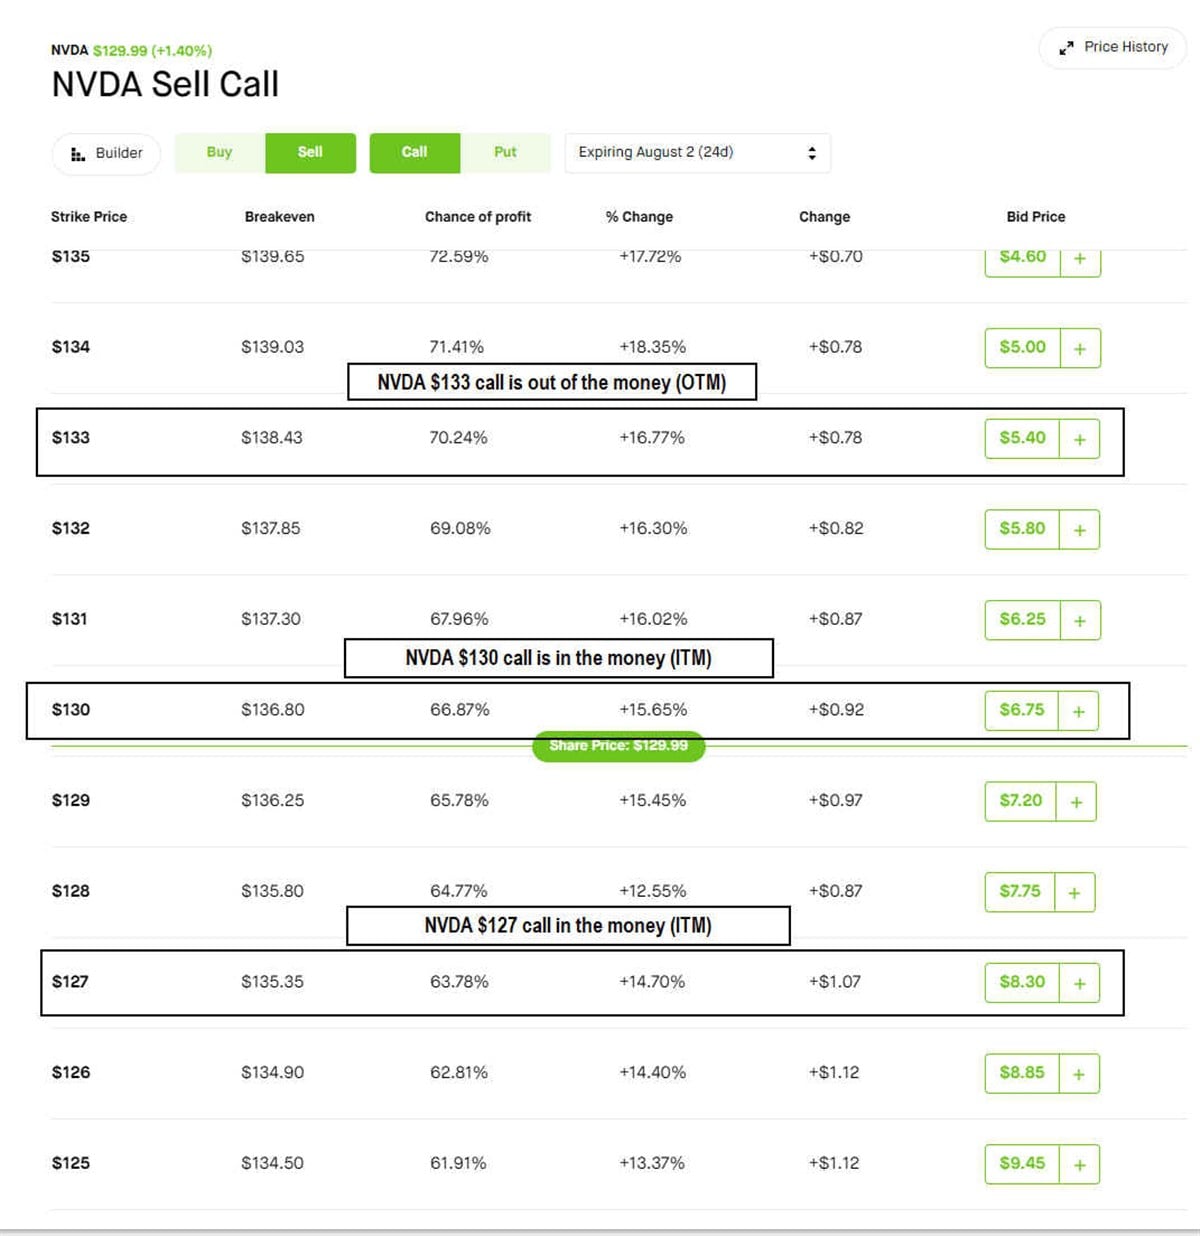Click the expiration date stepper arrows
This screenshot has width=1200, height=1236.
pyautogui.click(x=812, y=153)
